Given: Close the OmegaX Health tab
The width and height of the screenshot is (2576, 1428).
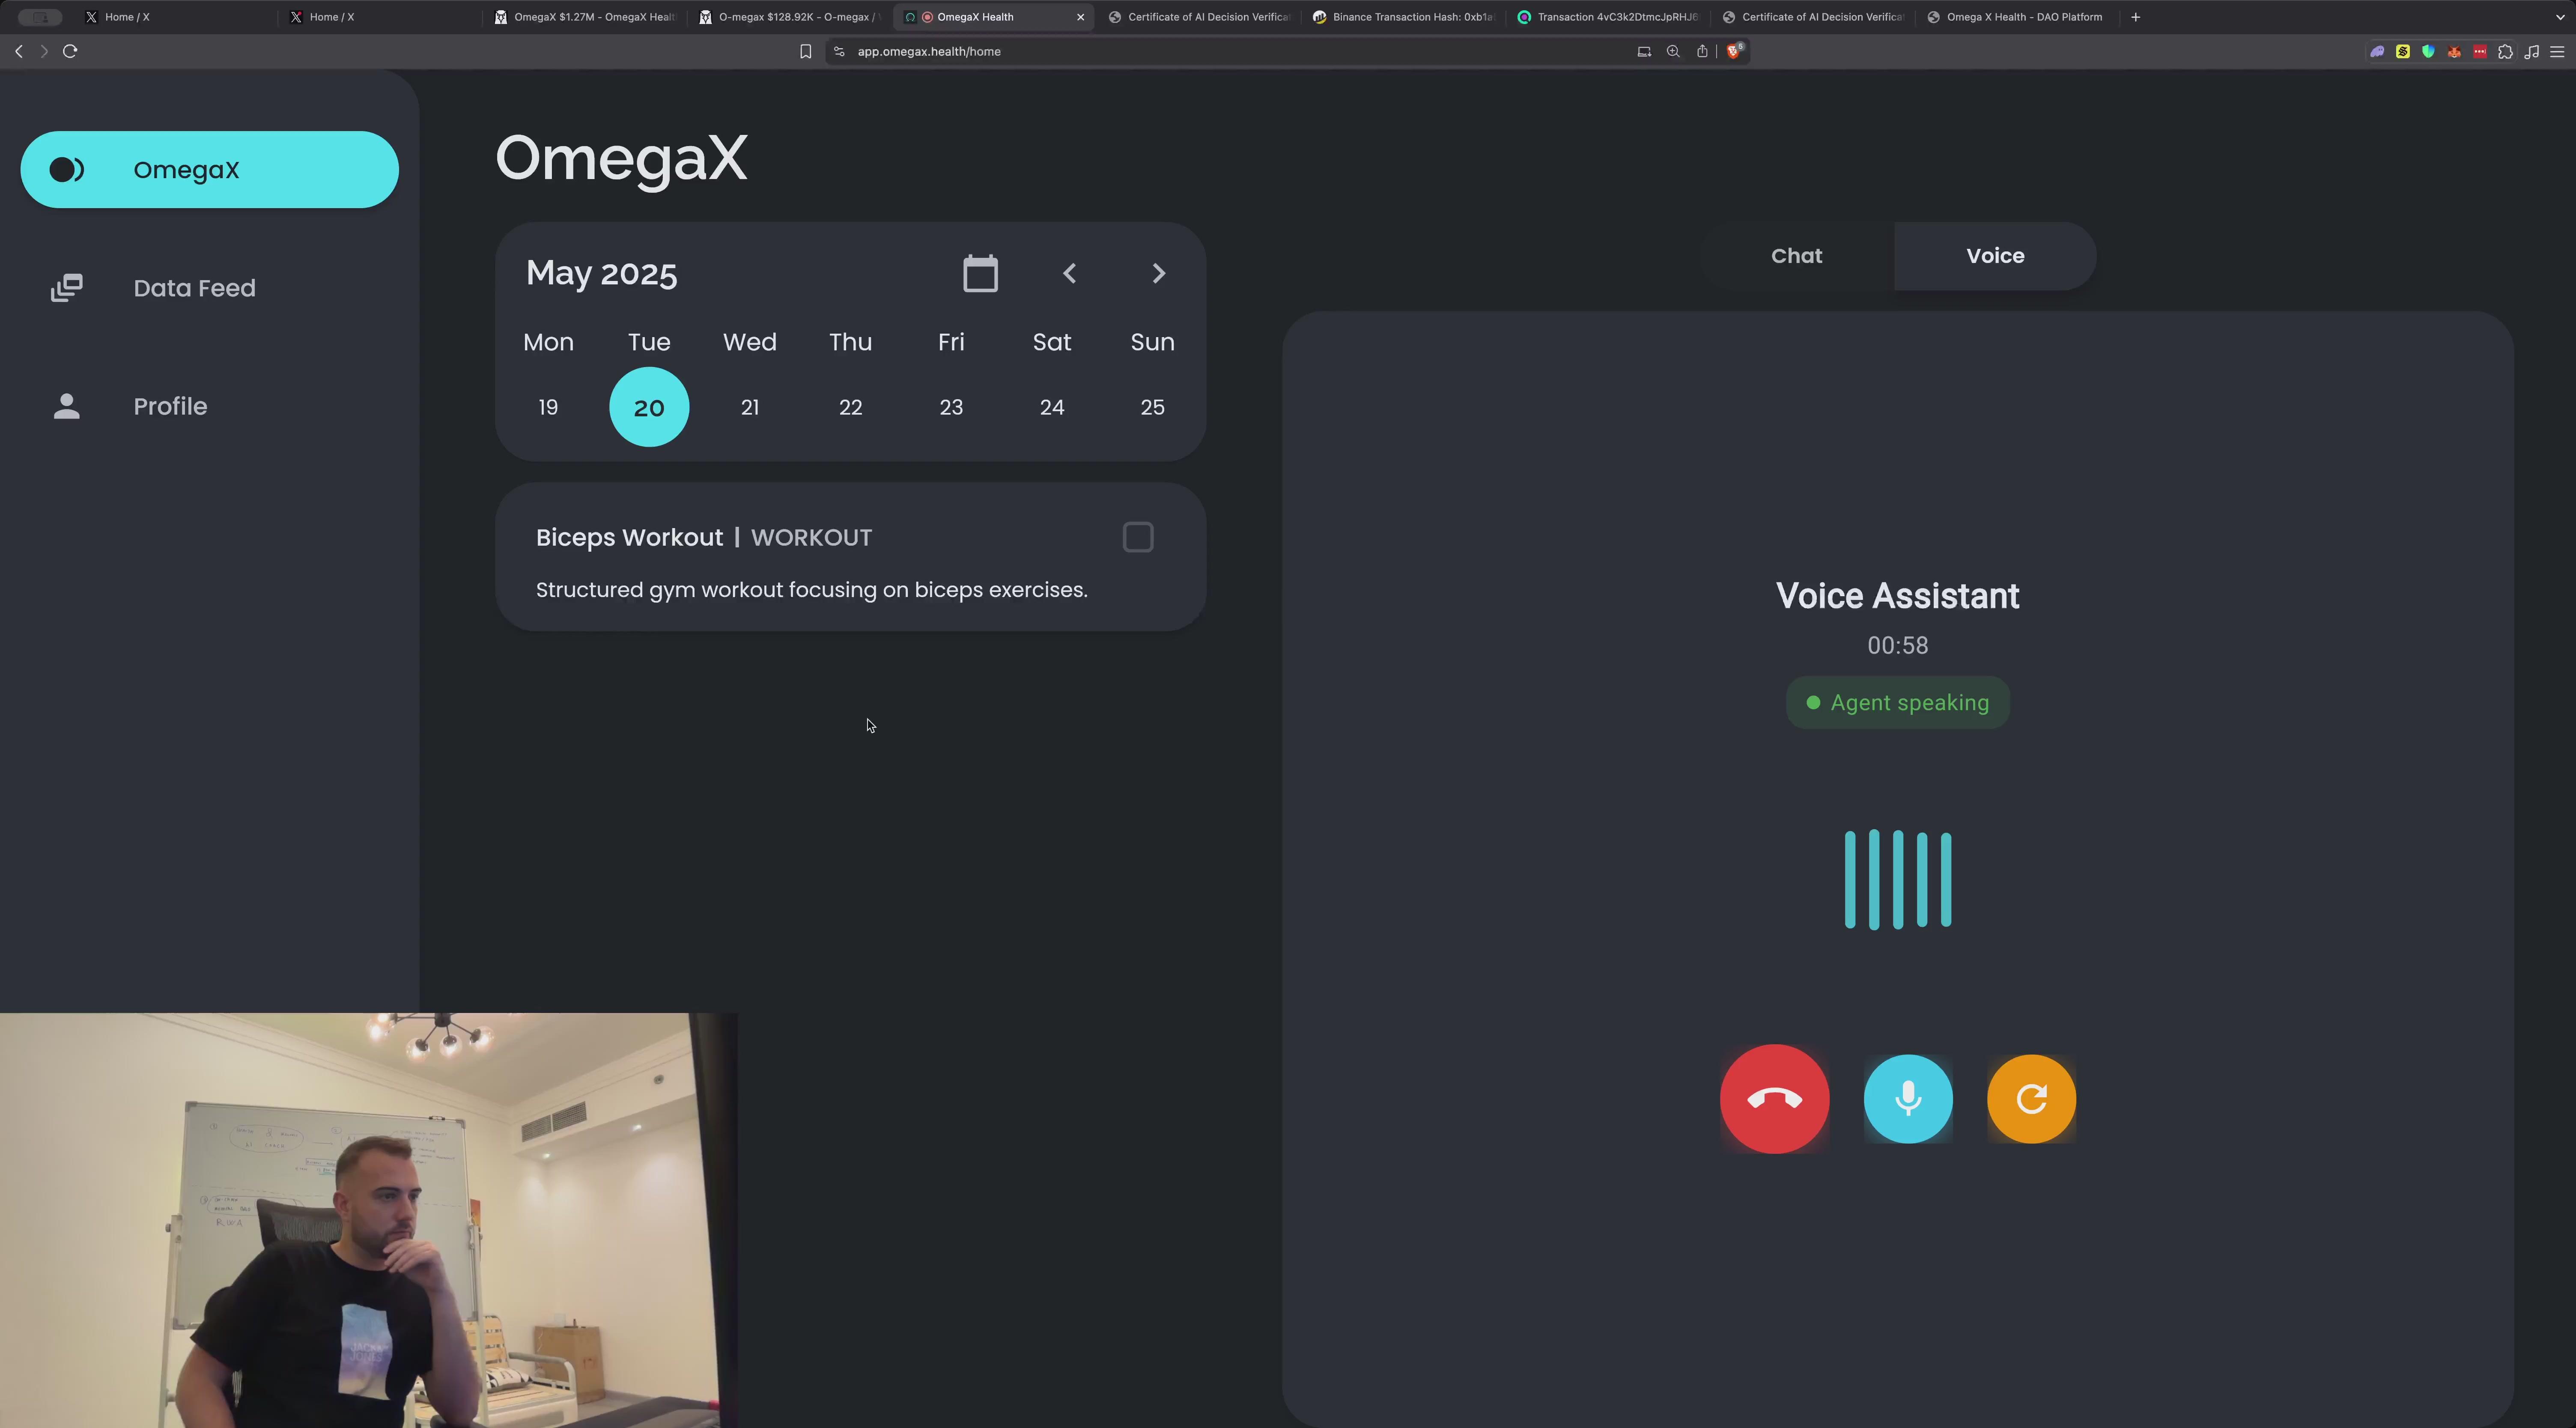Looking at the screenshot, I should click(x=1080, y=17).
